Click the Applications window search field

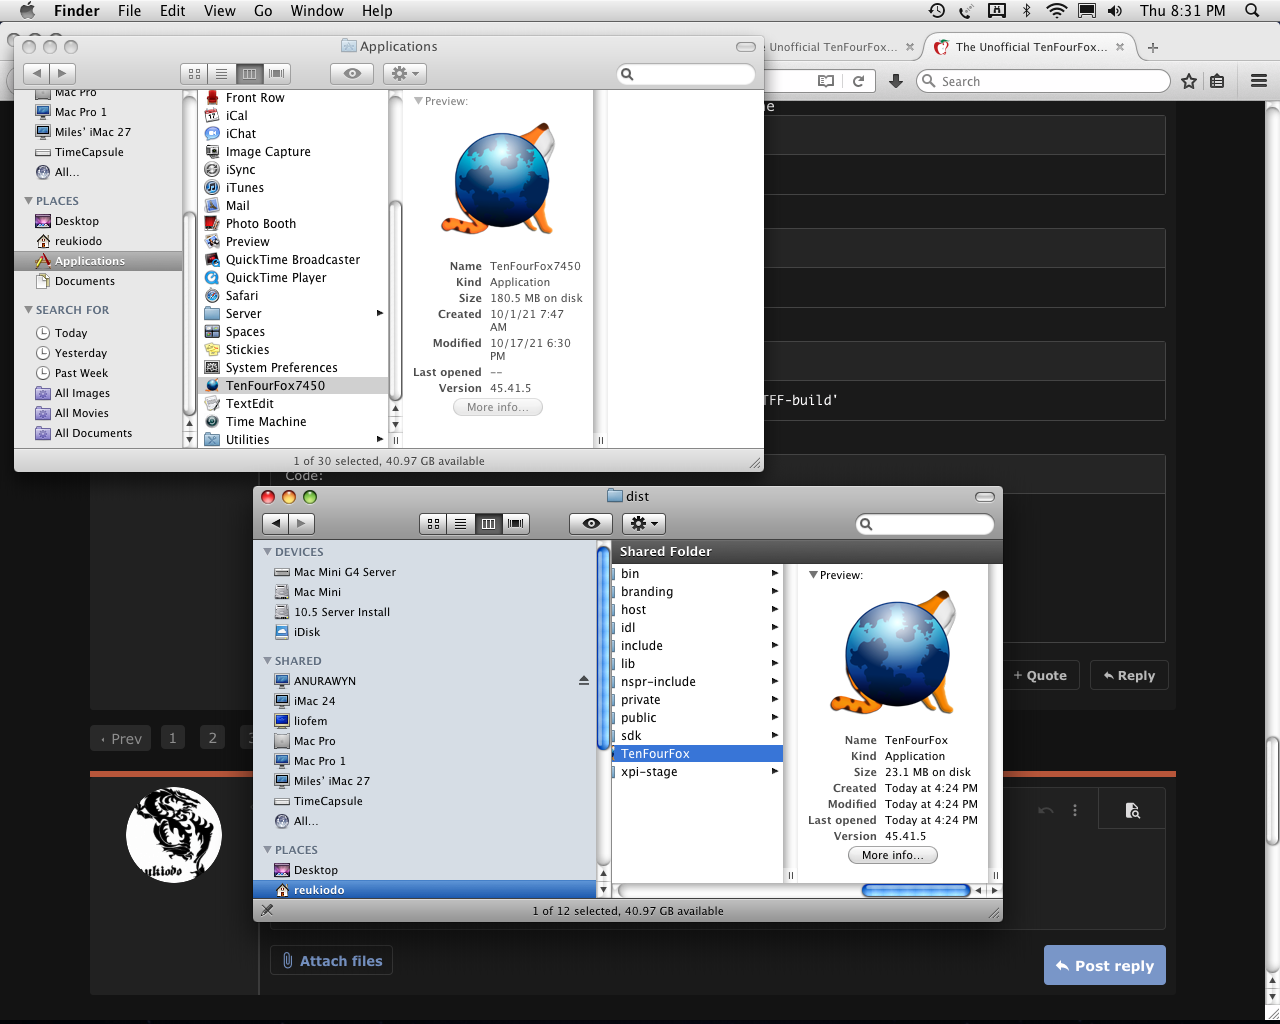point(686,74)
